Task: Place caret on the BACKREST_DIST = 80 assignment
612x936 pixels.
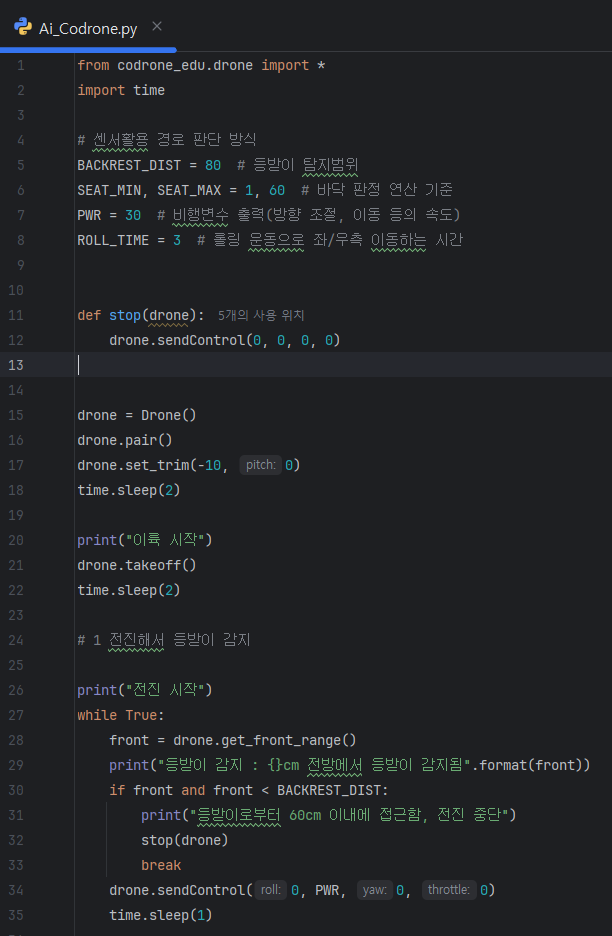Action: (148, 165)
